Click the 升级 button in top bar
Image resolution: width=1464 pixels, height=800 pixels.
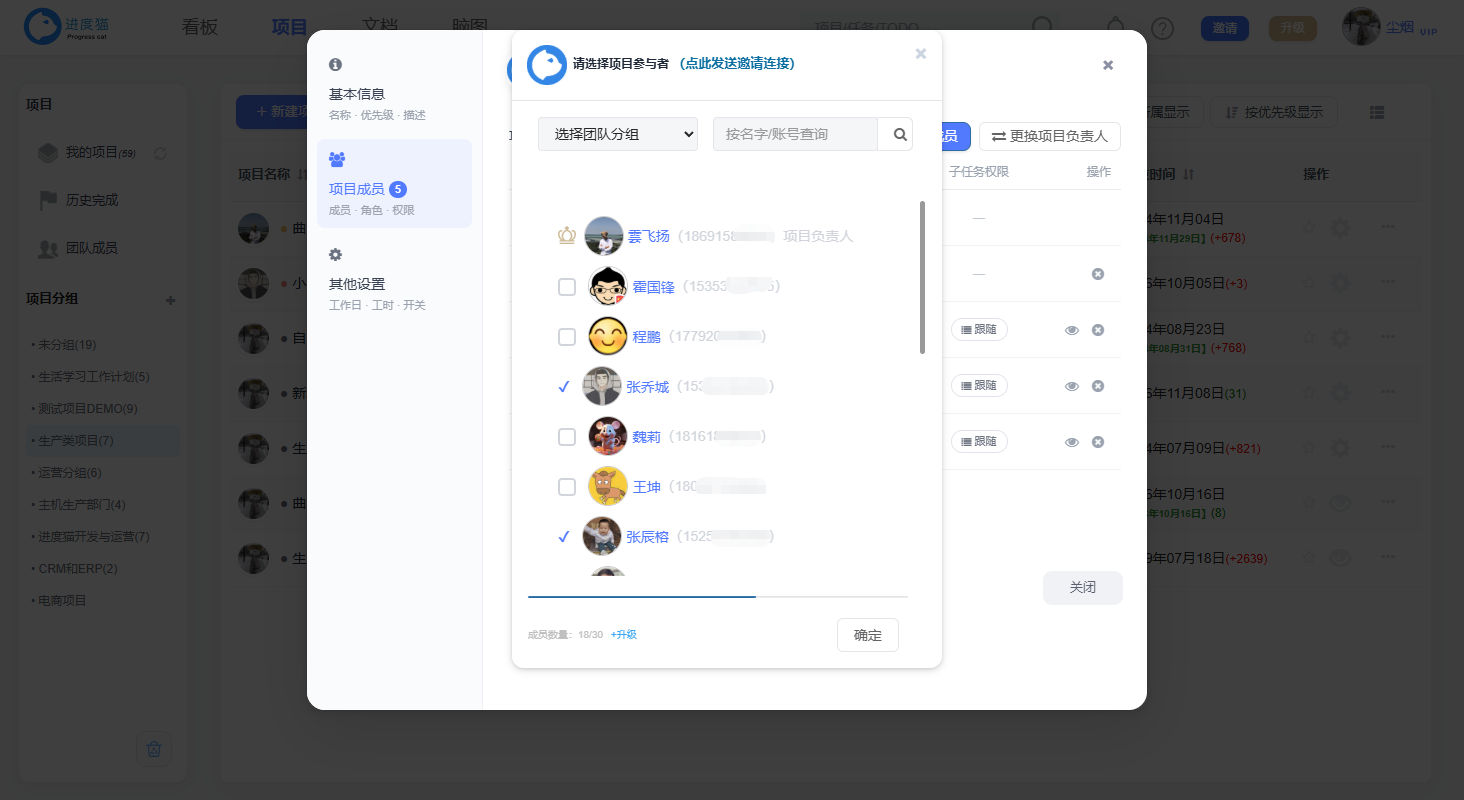click(1293, 28)
